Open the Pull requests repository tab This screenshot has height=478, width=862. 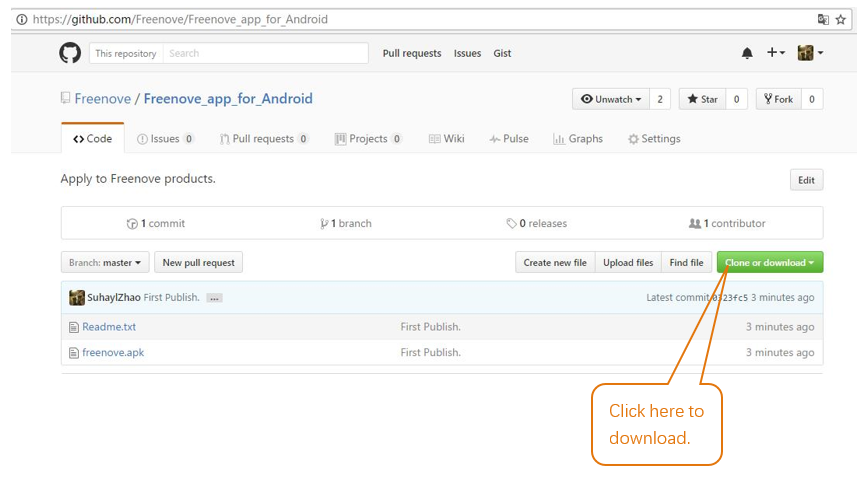tap(264, 139)
